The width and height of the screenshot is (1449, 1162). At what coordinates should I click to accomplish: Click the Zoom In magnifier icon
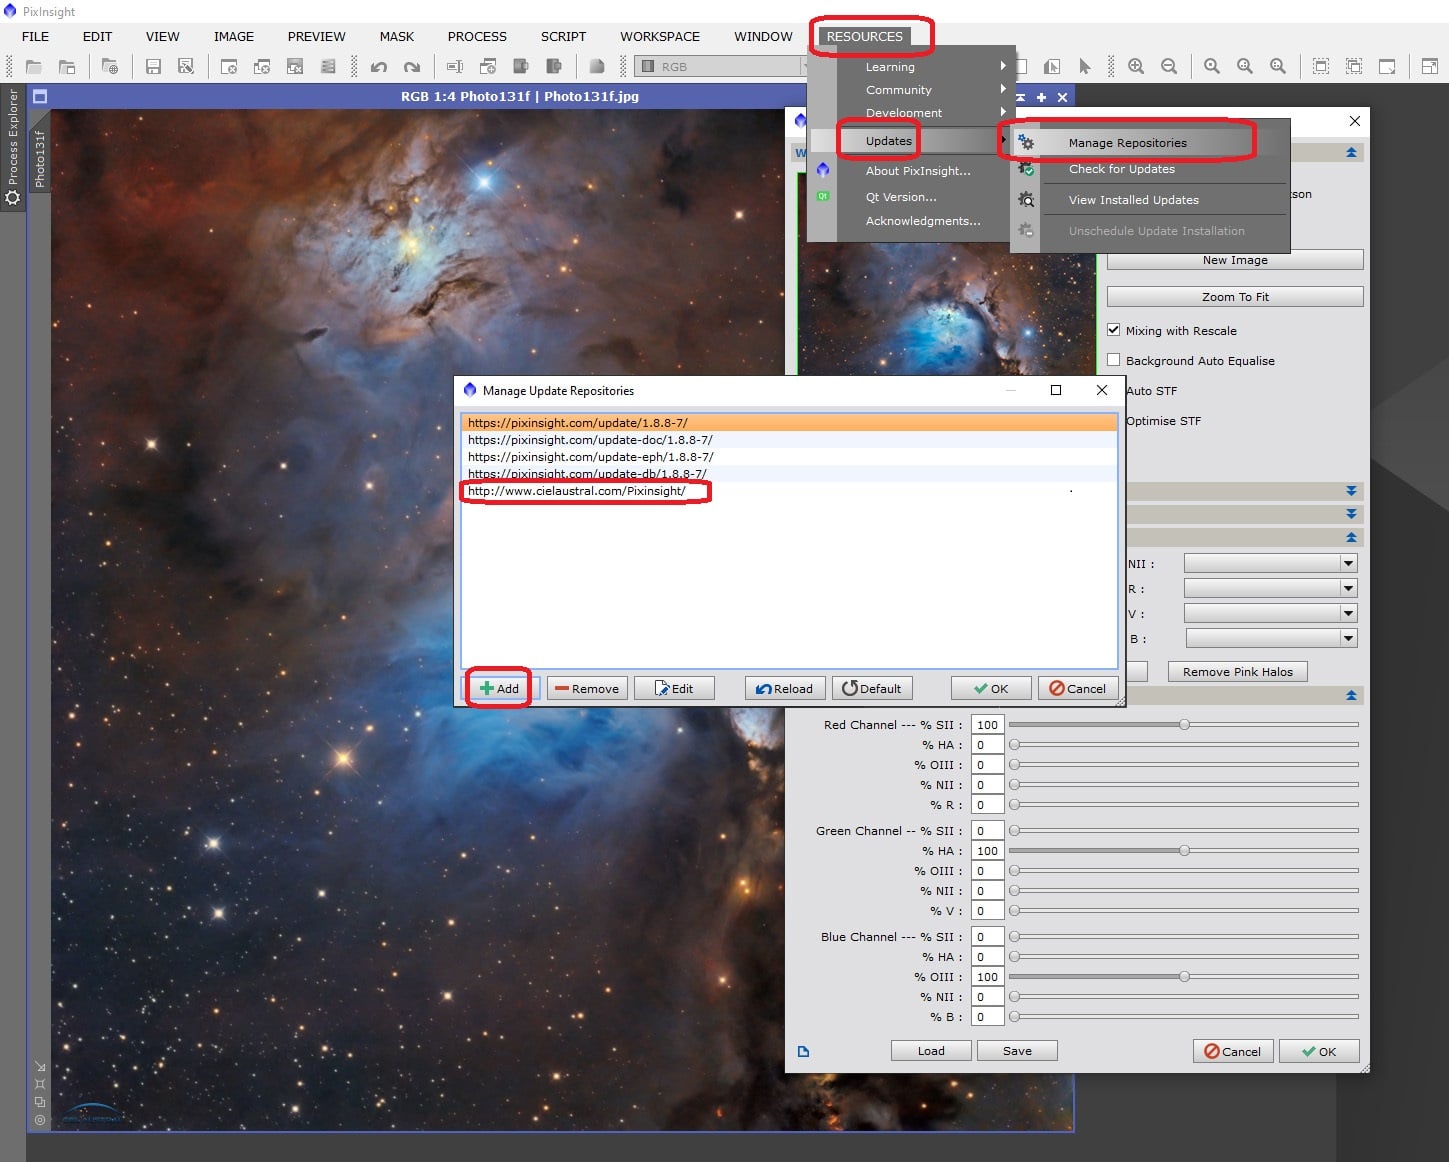point(1136,67)
